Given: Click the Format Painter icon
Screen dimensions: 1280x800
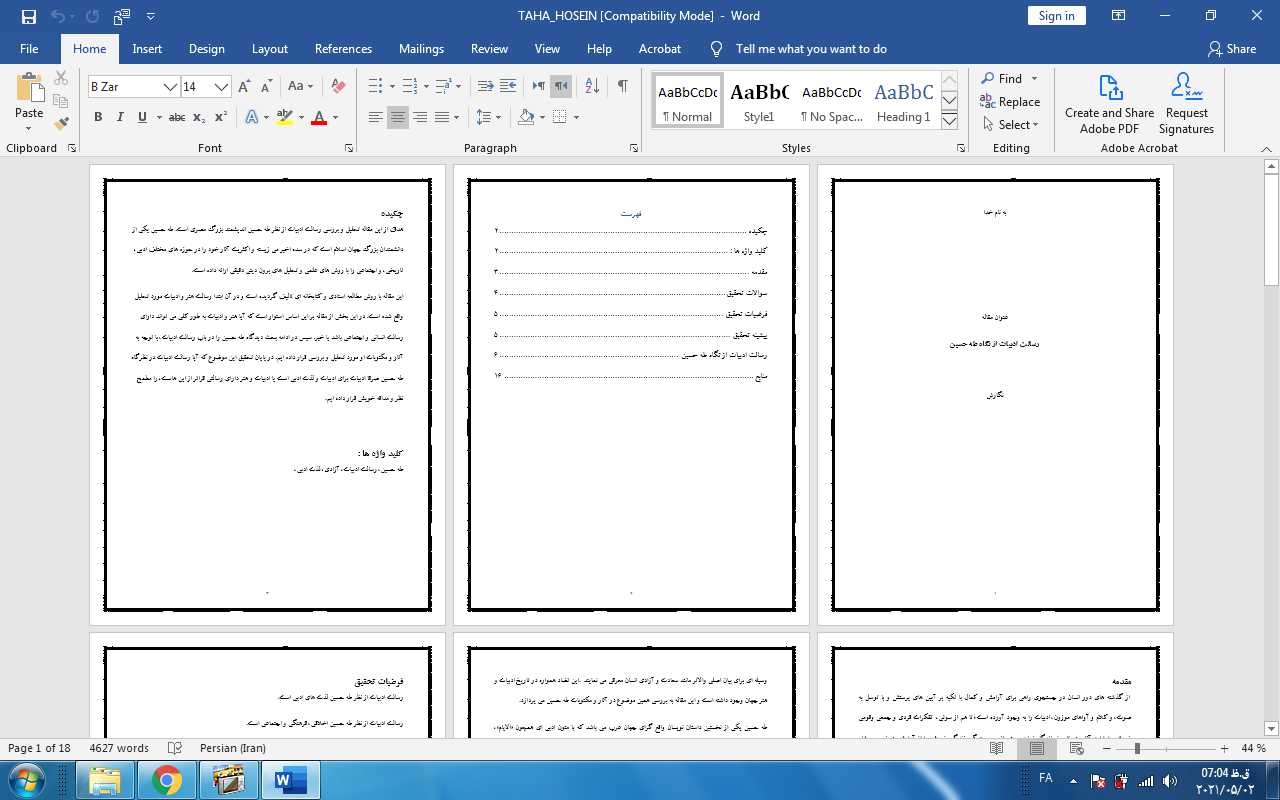Looking at the screenshot, I should 61,124.
